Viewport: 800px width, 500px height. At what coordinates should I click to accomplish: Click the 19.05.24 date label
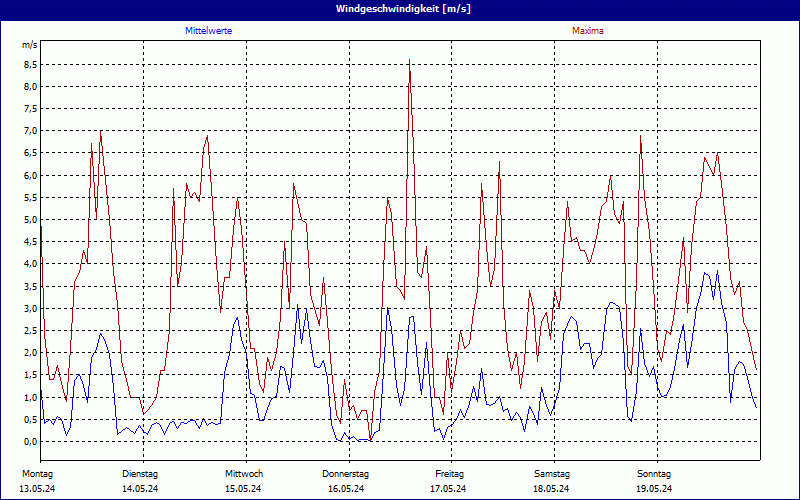655,489
